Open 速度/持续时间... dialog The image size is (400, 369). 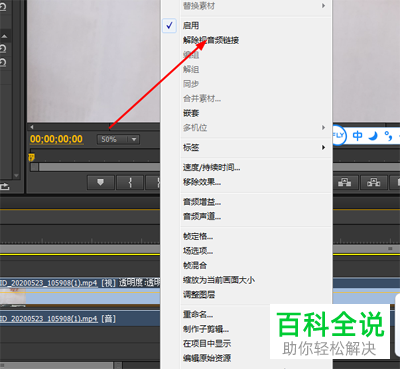(211, 167)
